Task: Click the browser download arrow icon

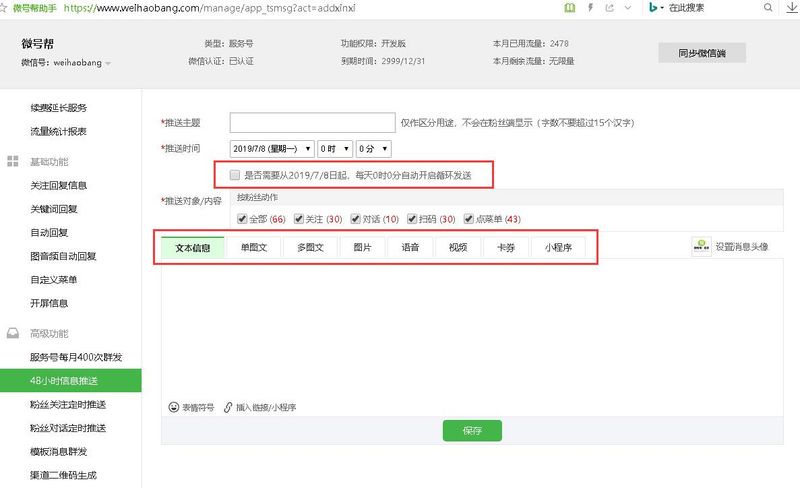Action: point(792,8)
